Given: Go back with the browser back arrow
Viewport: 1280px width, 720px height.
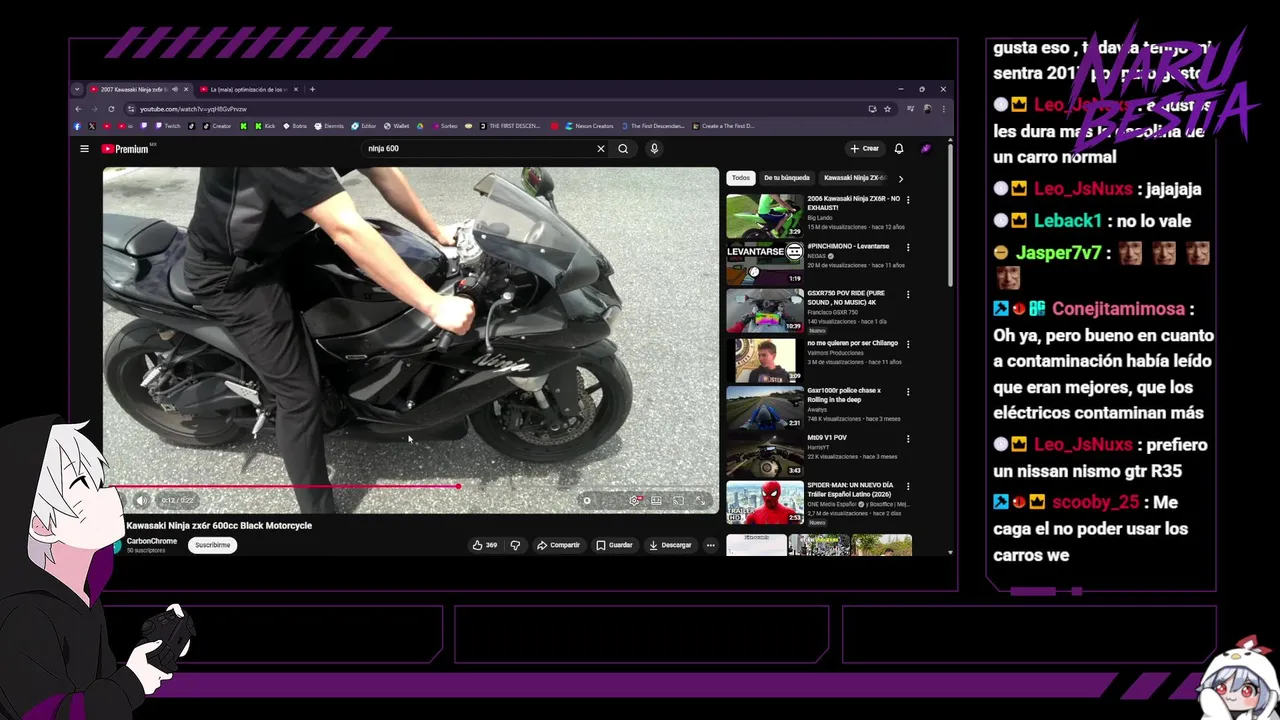Looking at the screenshot, I should tap(78, 109).
